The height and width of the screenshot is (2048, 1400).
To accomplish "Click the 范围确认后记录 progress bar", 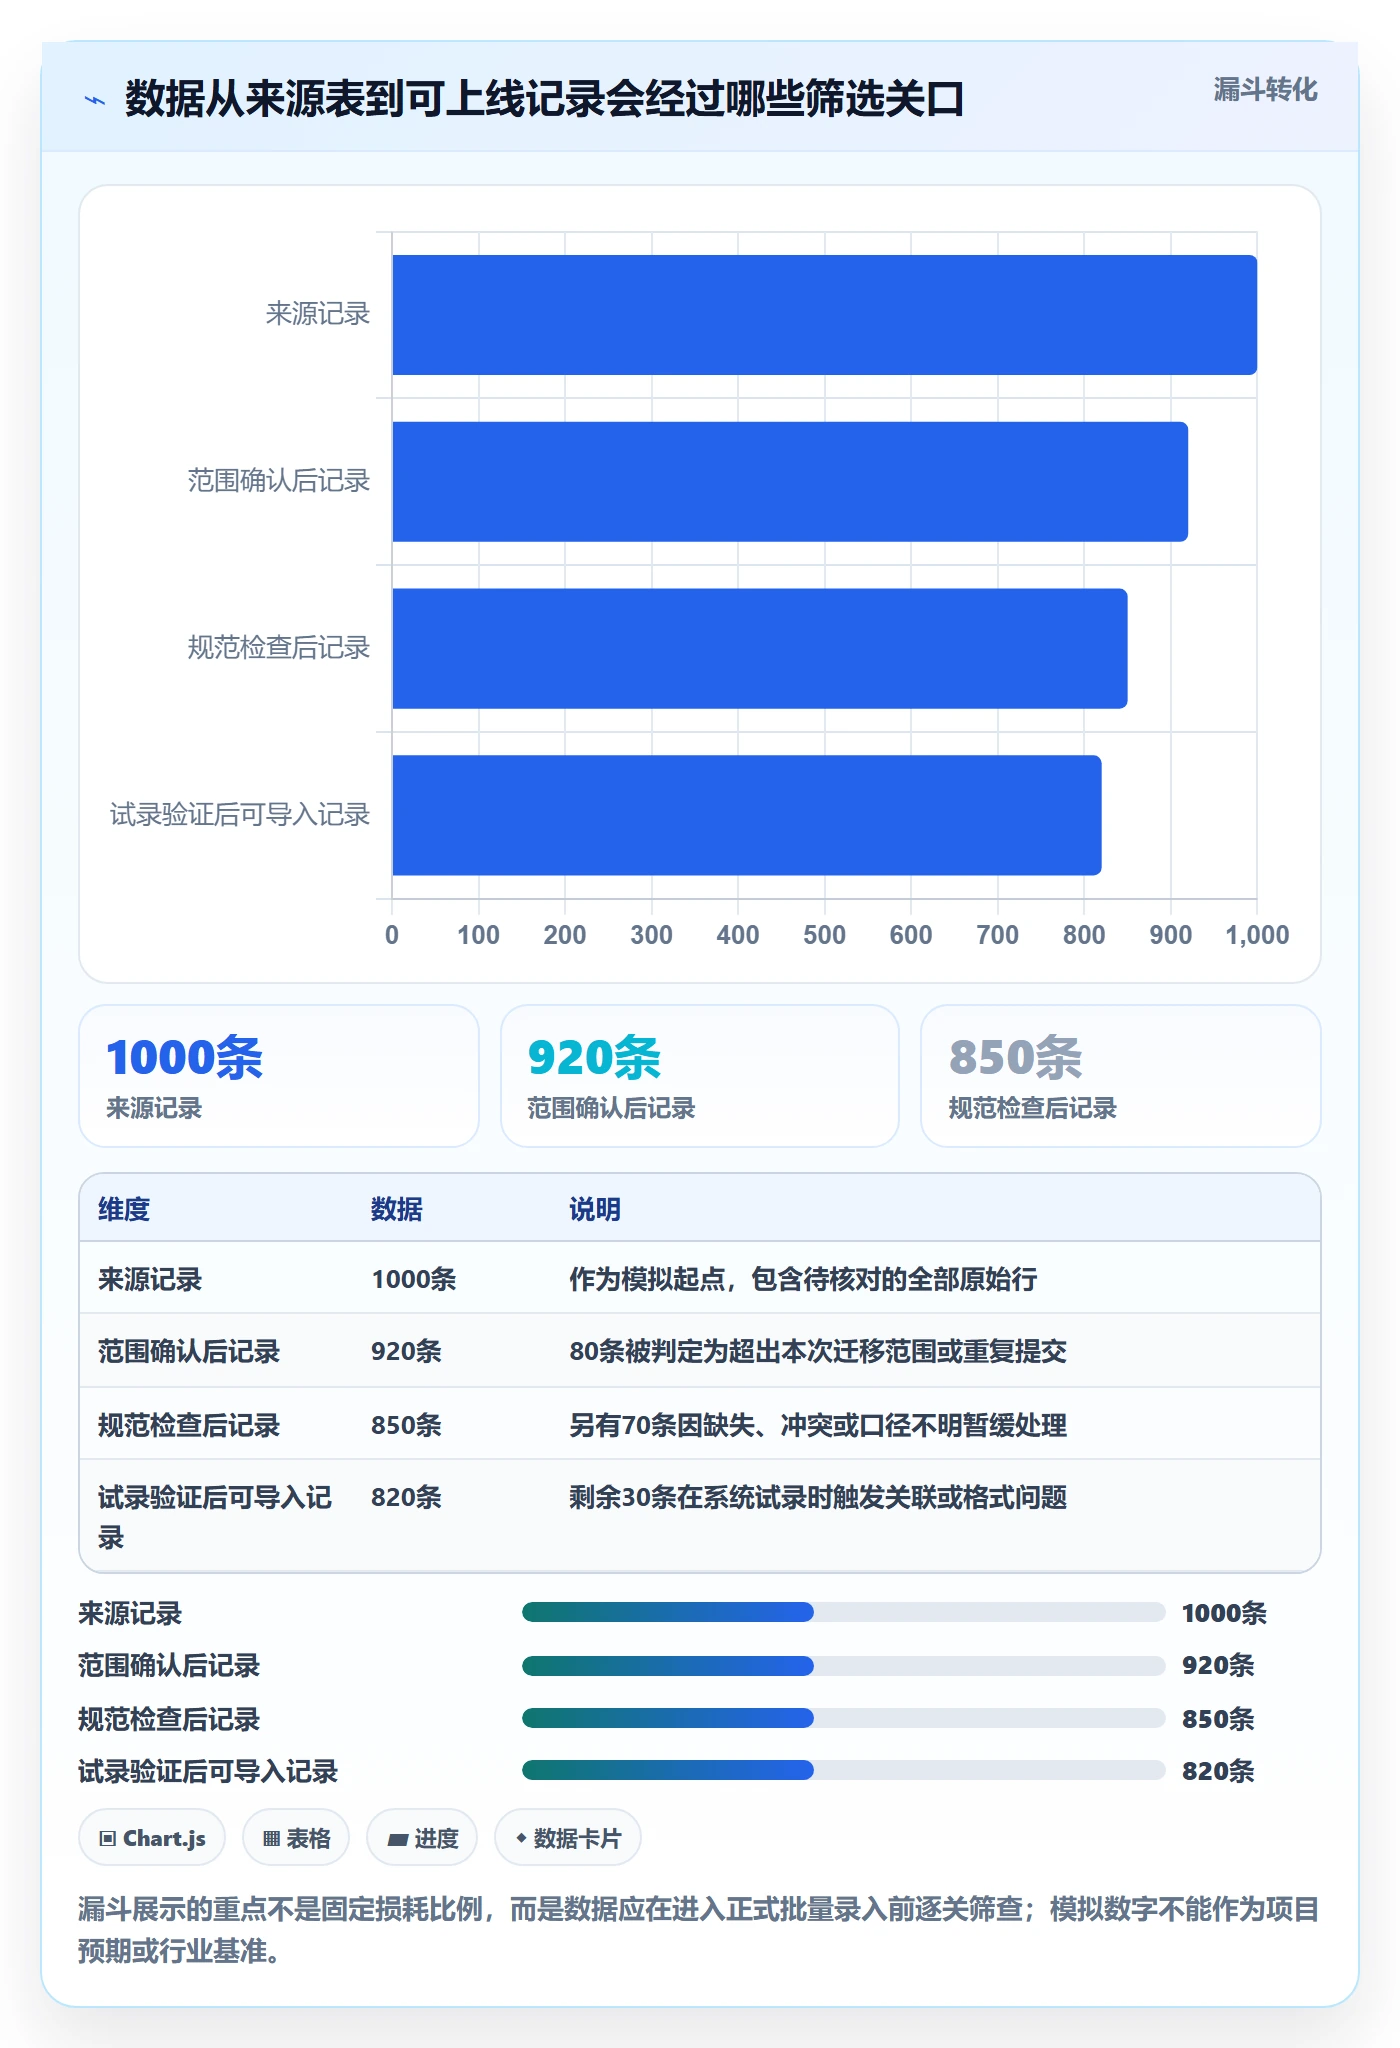I will 844,1665.
